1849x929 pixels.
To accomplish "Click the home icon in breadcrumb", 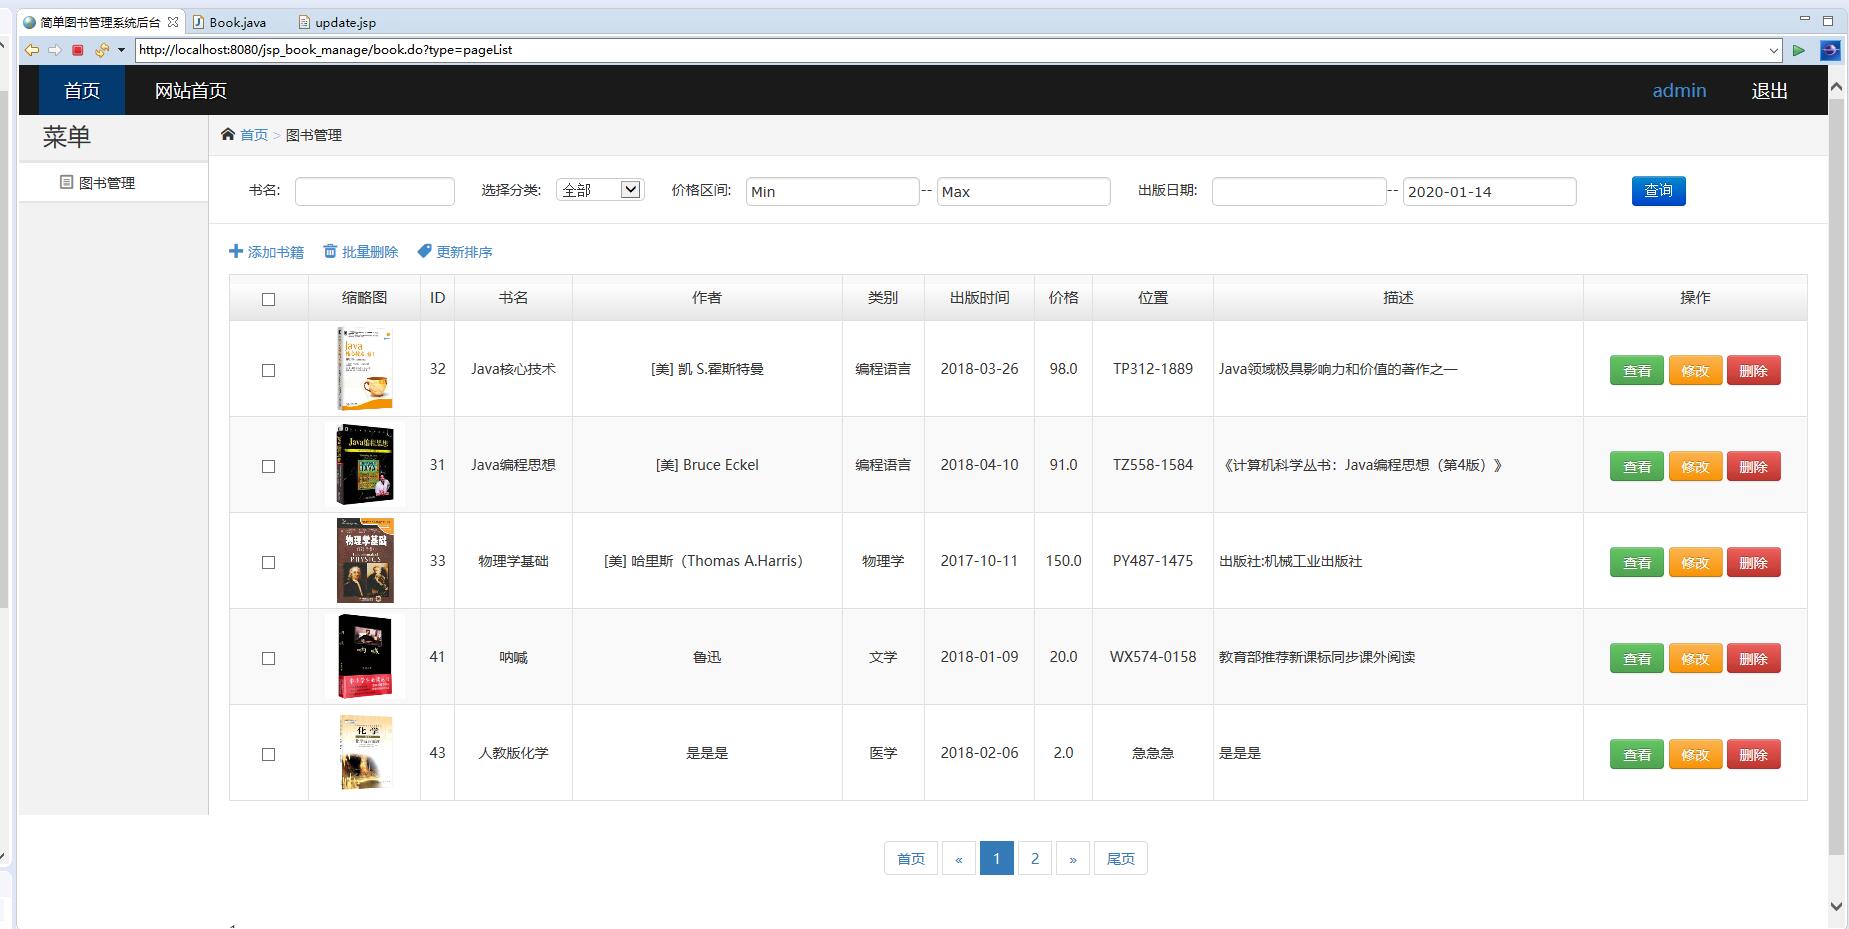I will point(228,134).
